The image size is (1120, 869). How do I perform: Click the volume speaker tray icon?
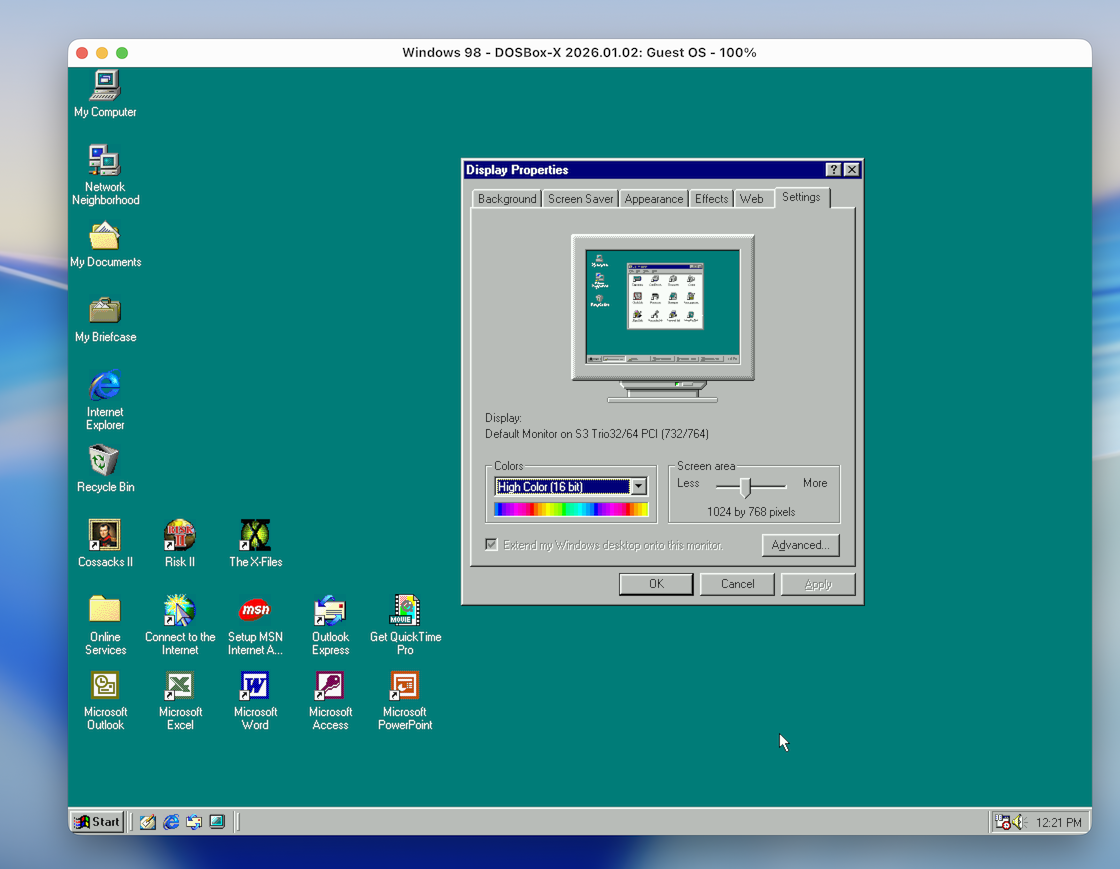(1019, 823)
